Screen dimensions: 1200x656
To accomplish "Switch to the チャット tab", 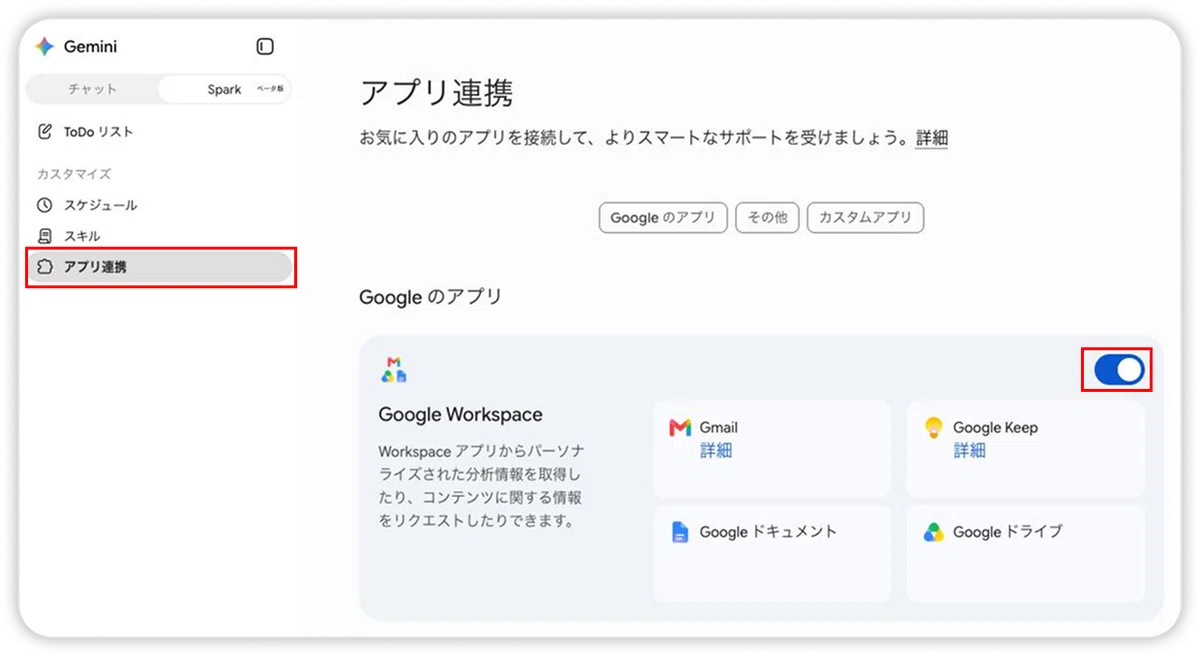I will [92, 89].
